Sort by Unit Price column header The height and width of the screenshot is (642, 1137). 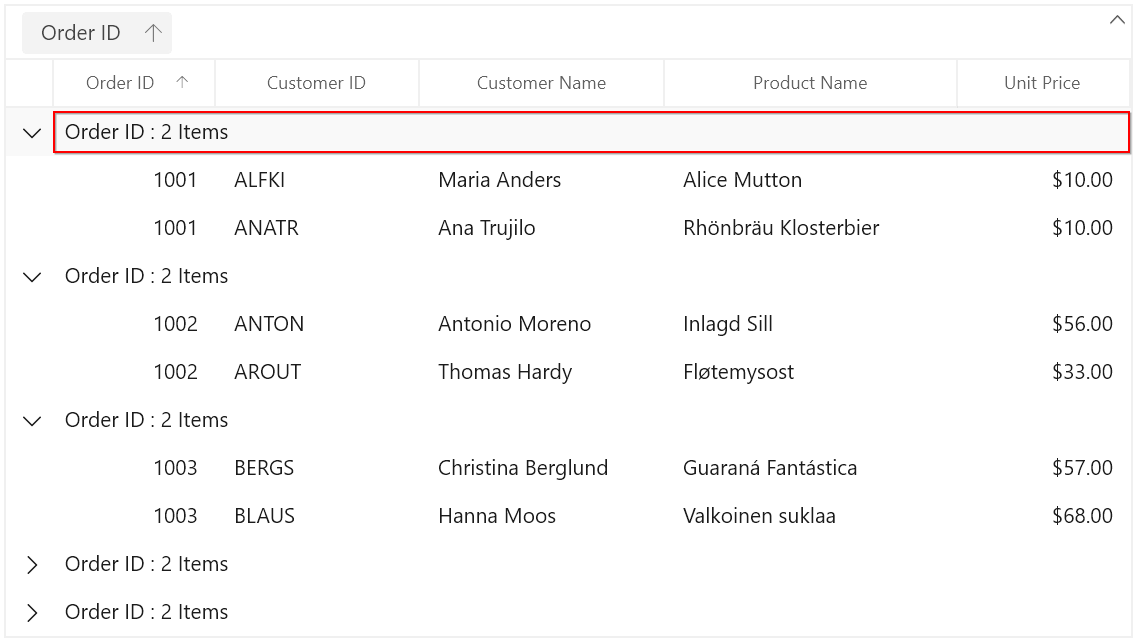coord(1043,83)
